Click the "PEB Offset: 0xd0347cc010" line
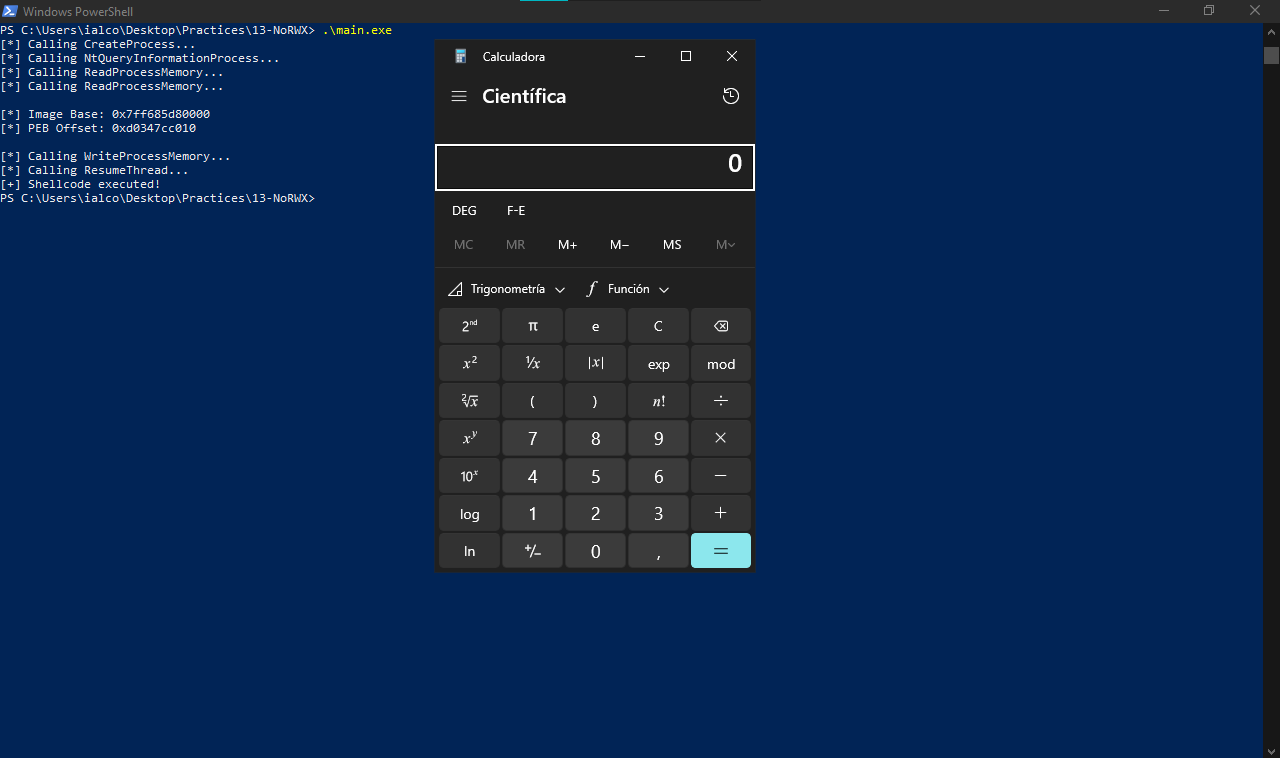1280x758 pixels. pyautogui.click(x=98, y=128)
